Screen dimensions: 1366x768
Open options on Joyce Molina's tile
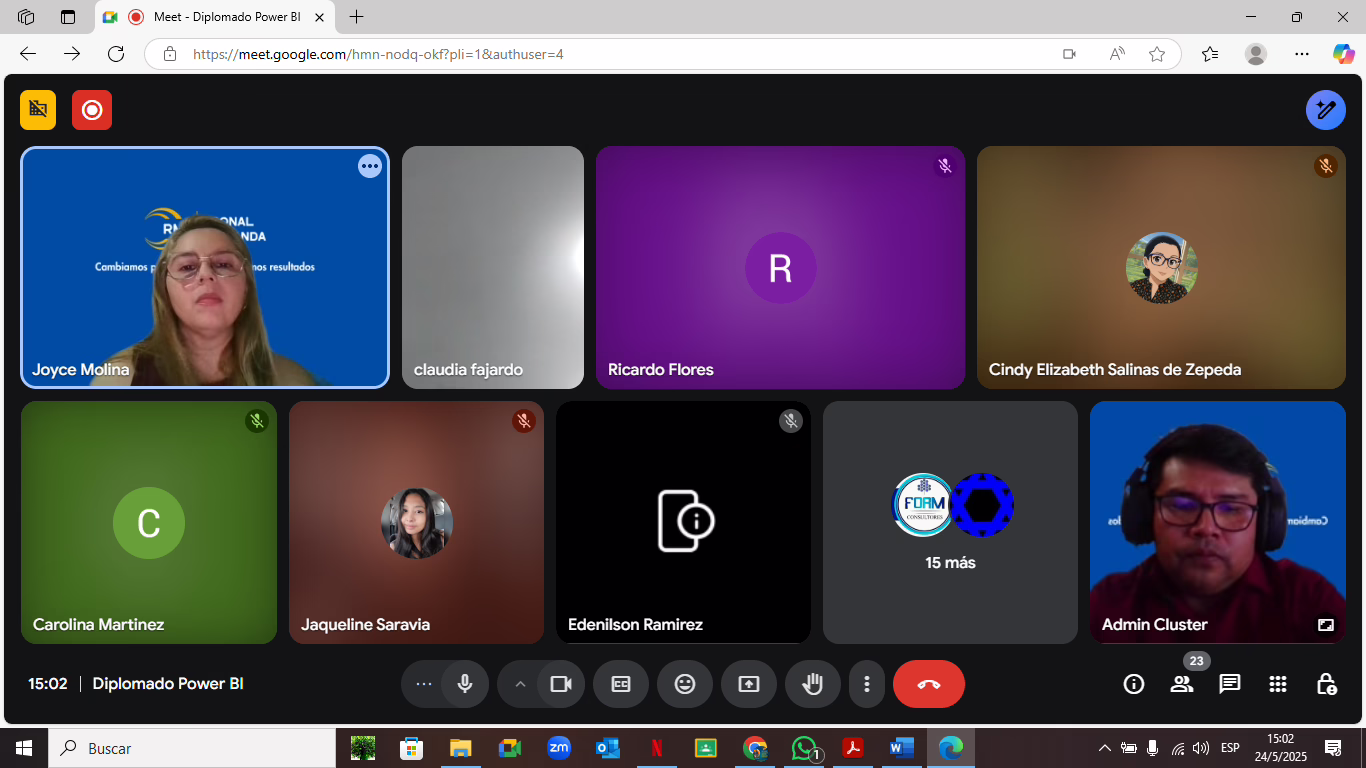click(370, 167)
